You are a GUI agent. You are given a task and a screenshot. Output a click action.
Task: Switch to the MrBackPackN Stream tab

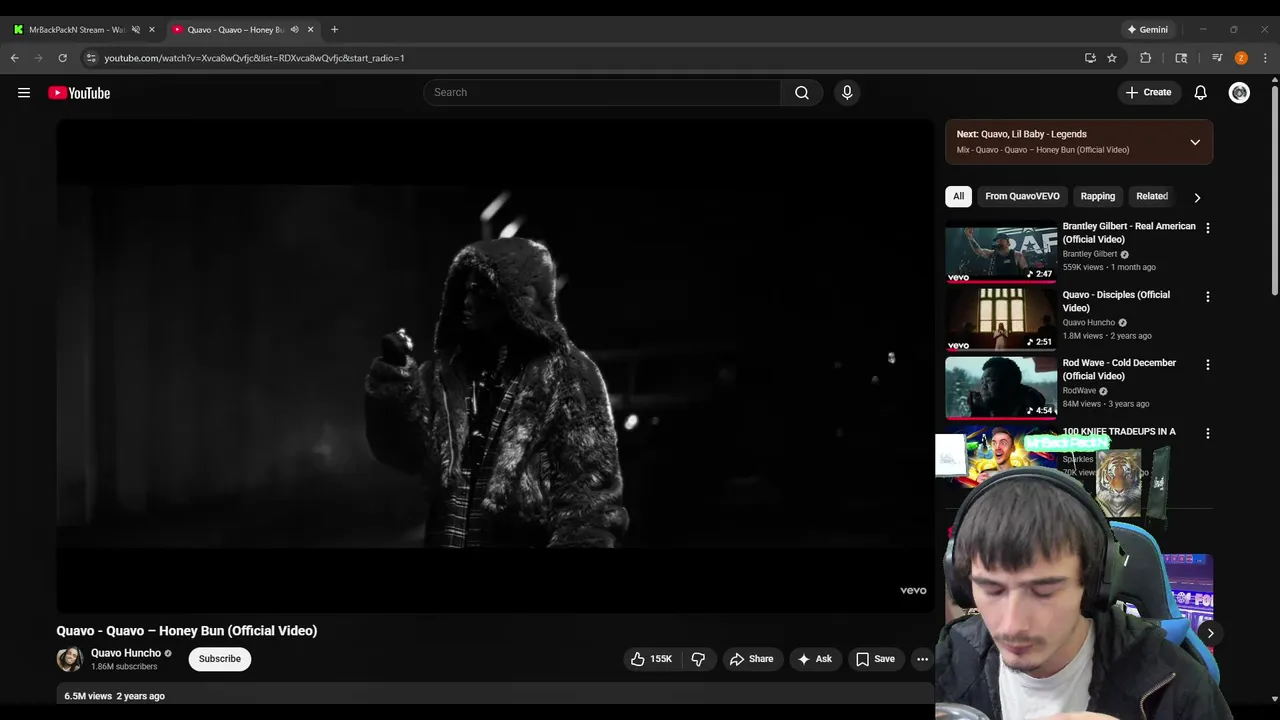[x=76, y=29]
